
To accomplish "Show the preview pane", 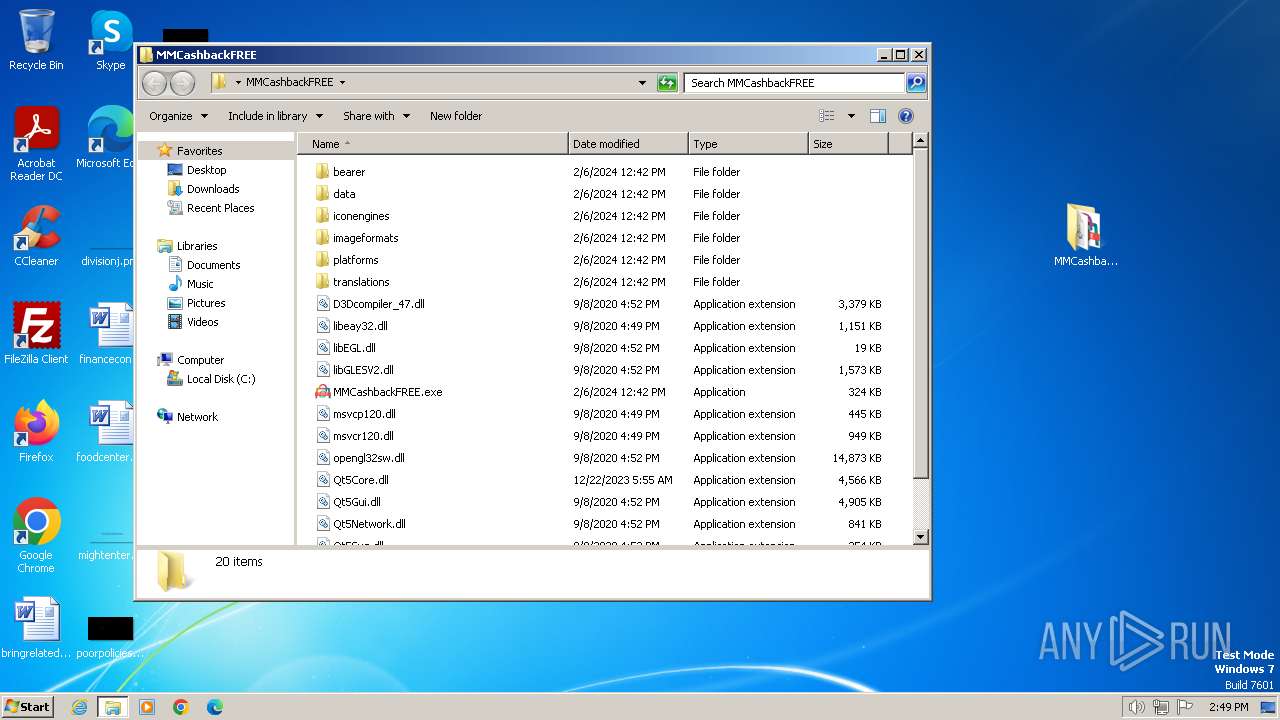I will (877, 116).
